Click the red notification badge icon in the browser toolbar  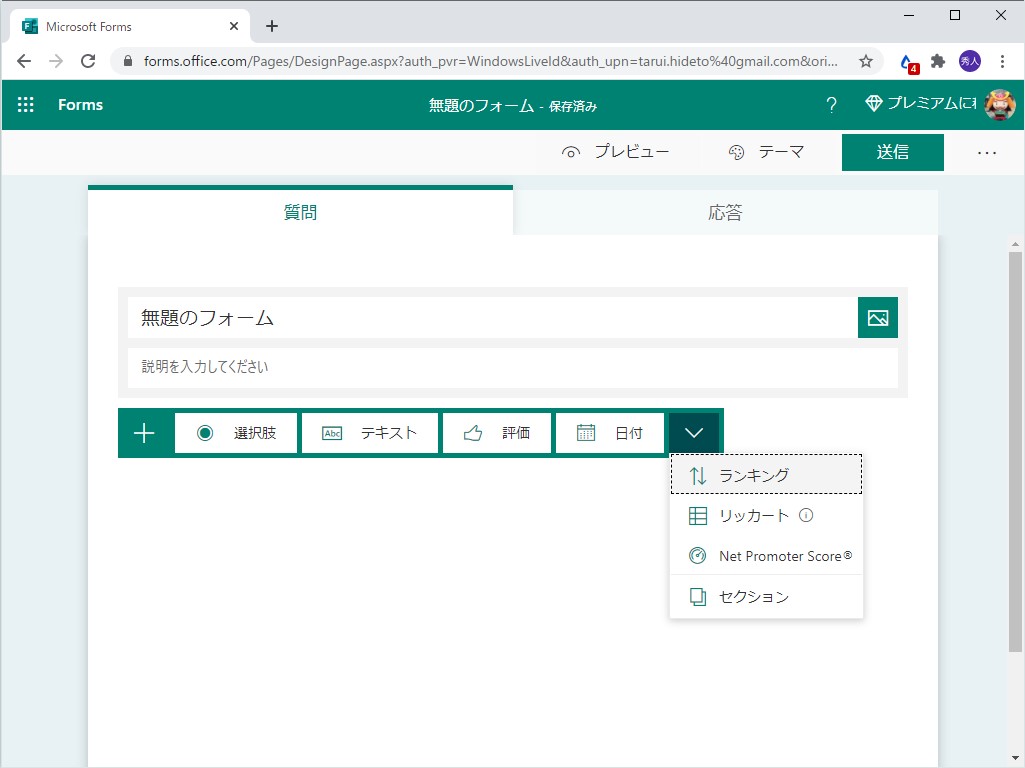tap(908, 61)
